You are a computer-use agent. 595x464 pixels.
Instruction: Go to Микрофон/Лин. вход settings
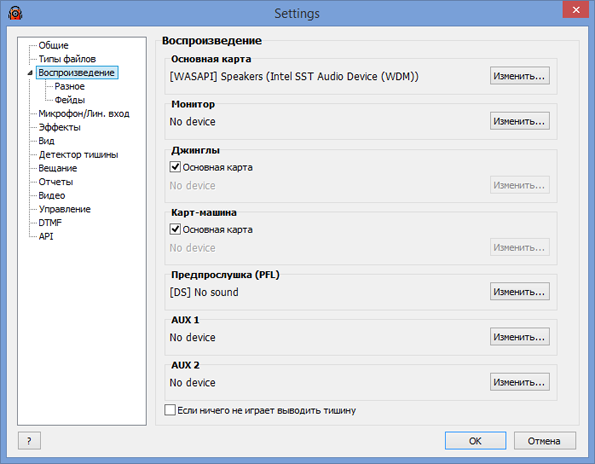[84, 114]
